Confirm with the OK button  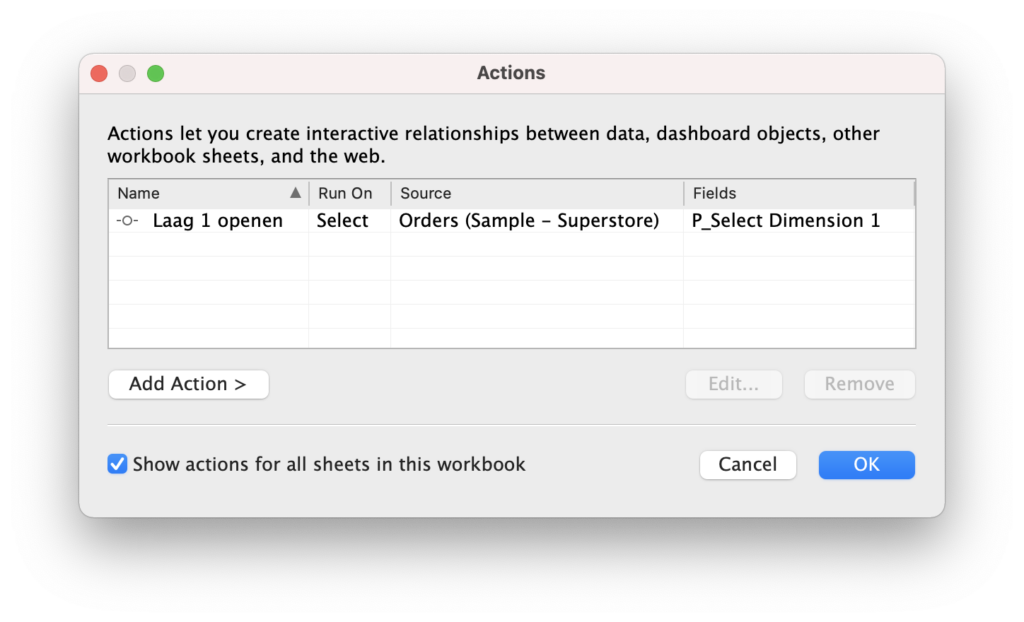[x=866, y=464]
